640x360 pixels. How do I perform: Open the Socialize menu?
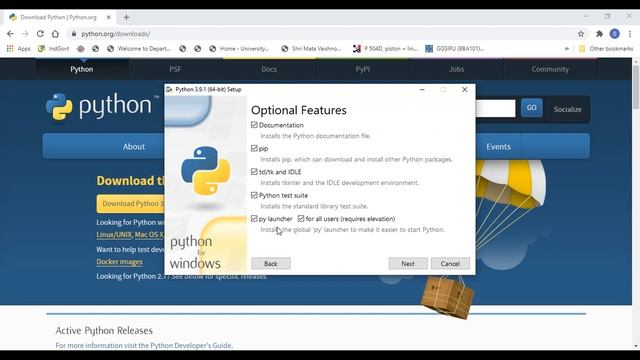[567, 109]
